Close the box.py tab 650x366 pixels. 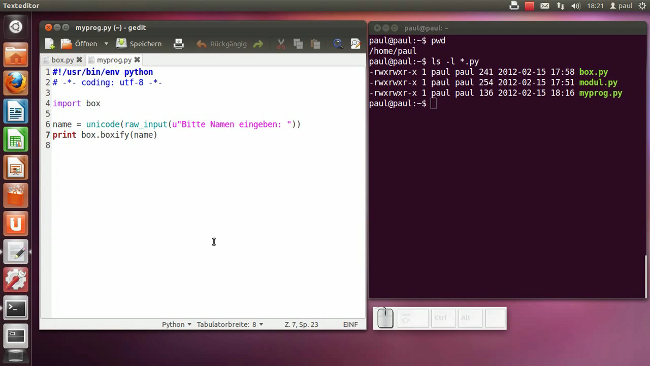tap(79, 60)
